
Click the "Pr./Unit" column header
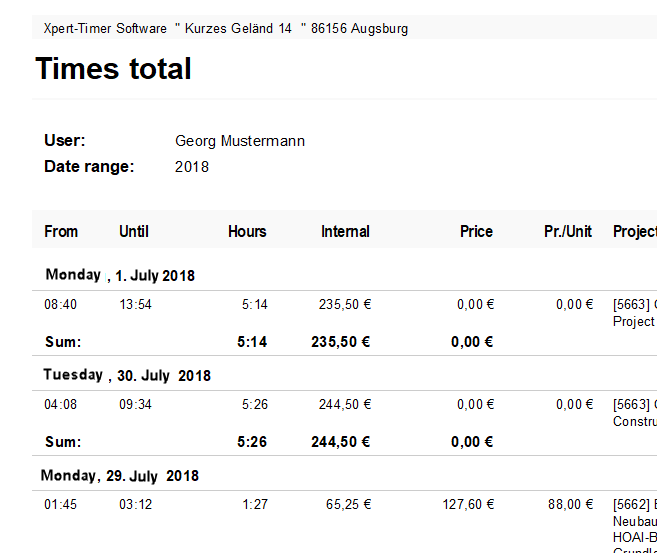tap(568, 231)
